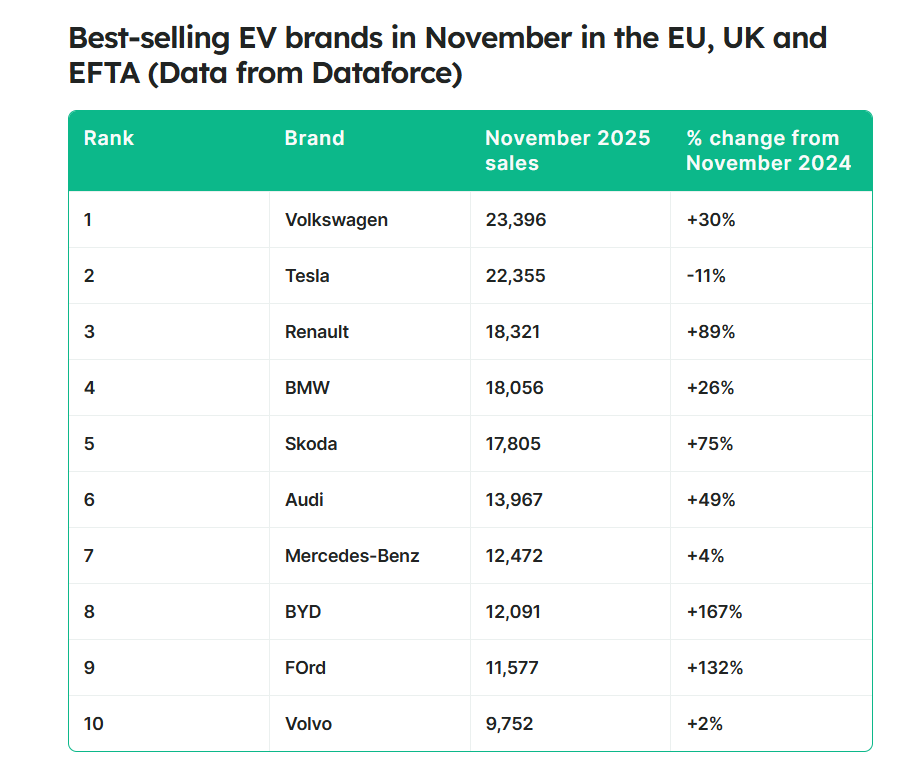
Task: Click Renault's sales figure 18,321
Action: (513, 332)
